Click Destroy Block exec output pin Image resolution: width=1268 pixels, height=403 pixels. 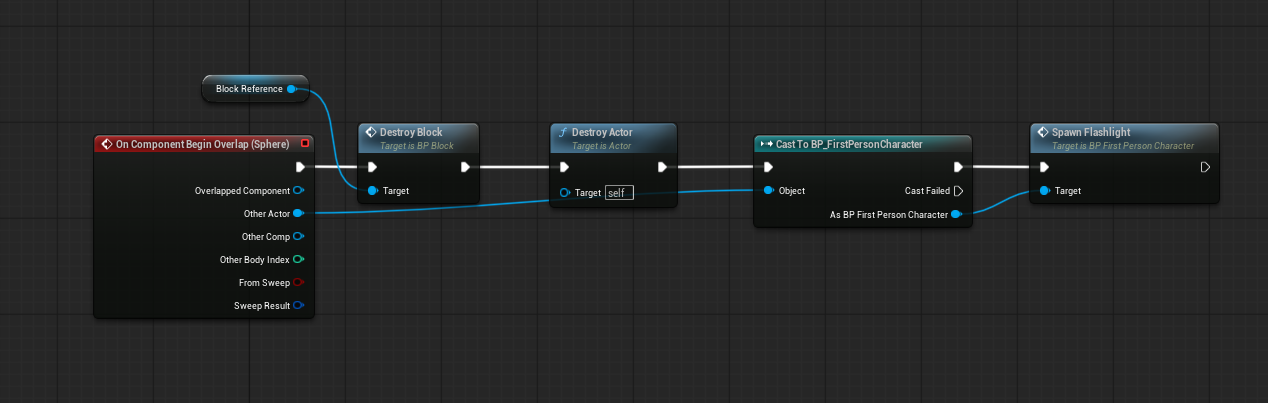465,167
